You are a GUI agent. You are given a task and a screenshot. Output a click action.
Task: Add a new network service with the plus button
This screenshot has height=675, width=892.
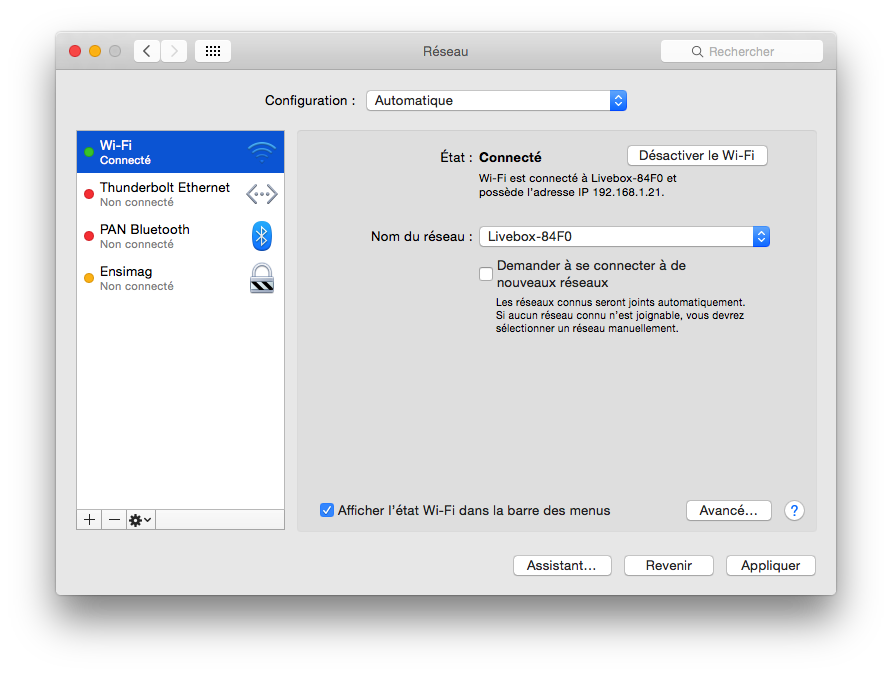(89, 520)
